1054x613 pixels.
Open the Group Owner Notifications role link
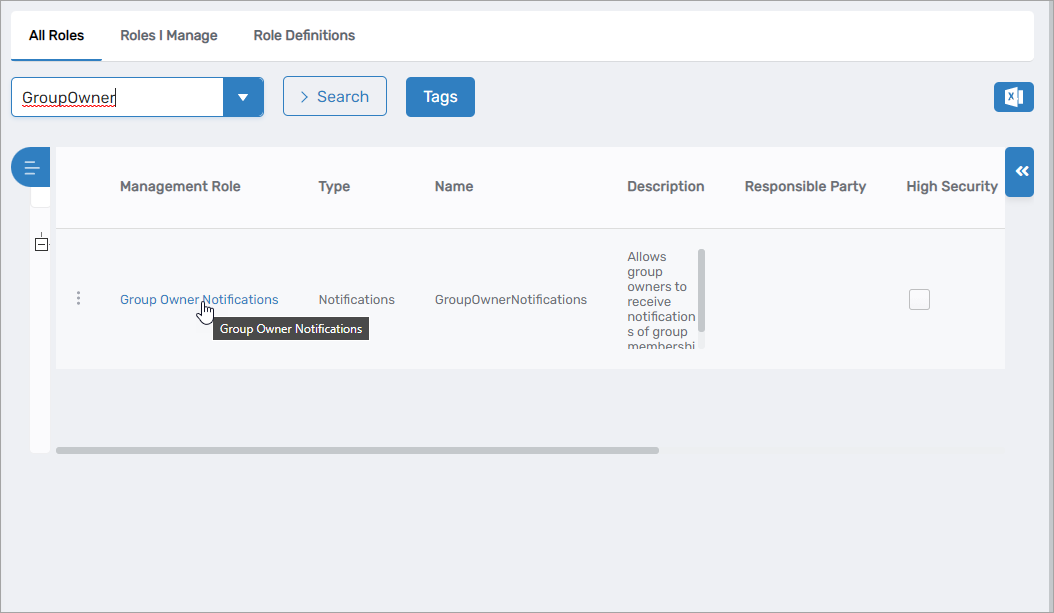coord(199,299)
